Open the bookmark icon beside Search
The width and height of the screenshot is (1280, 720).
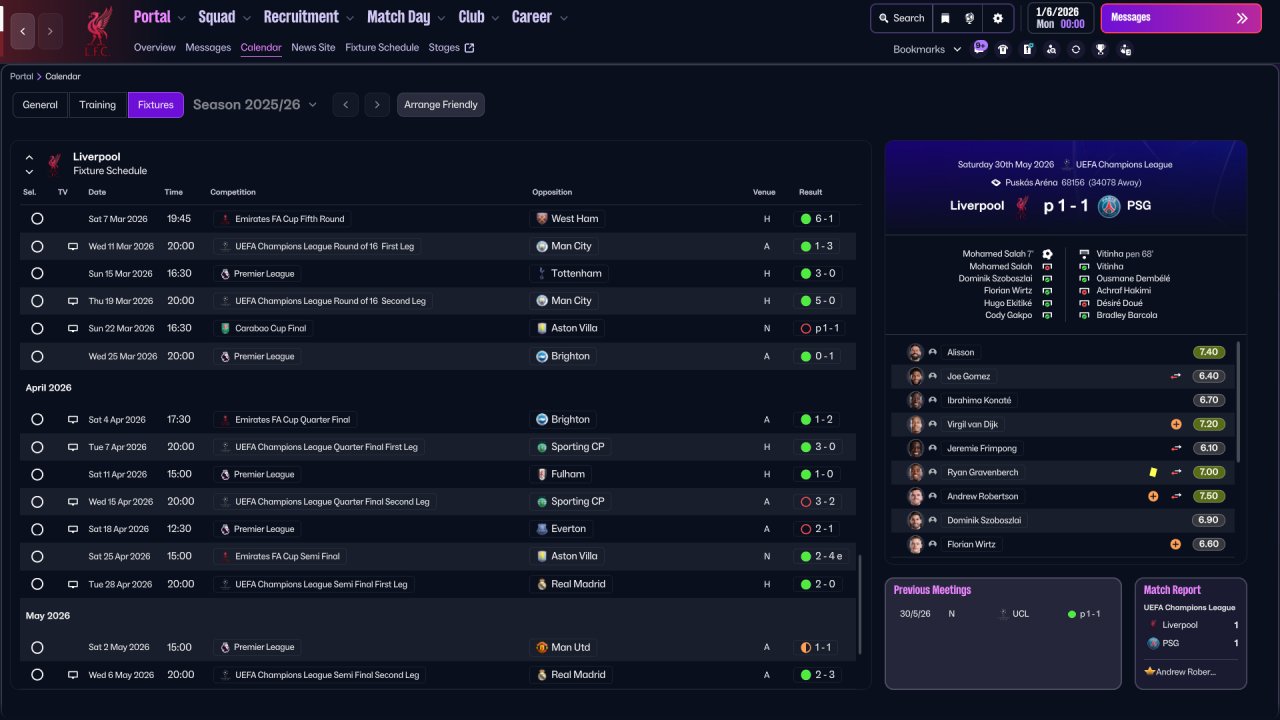(945, 18)
